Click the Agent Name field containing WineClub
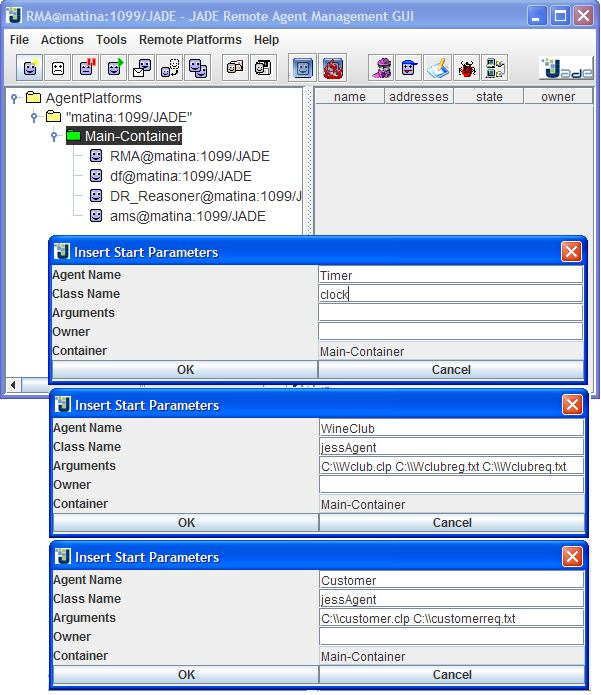The height and width of the screenshot is (695, 601). point(451,428)
